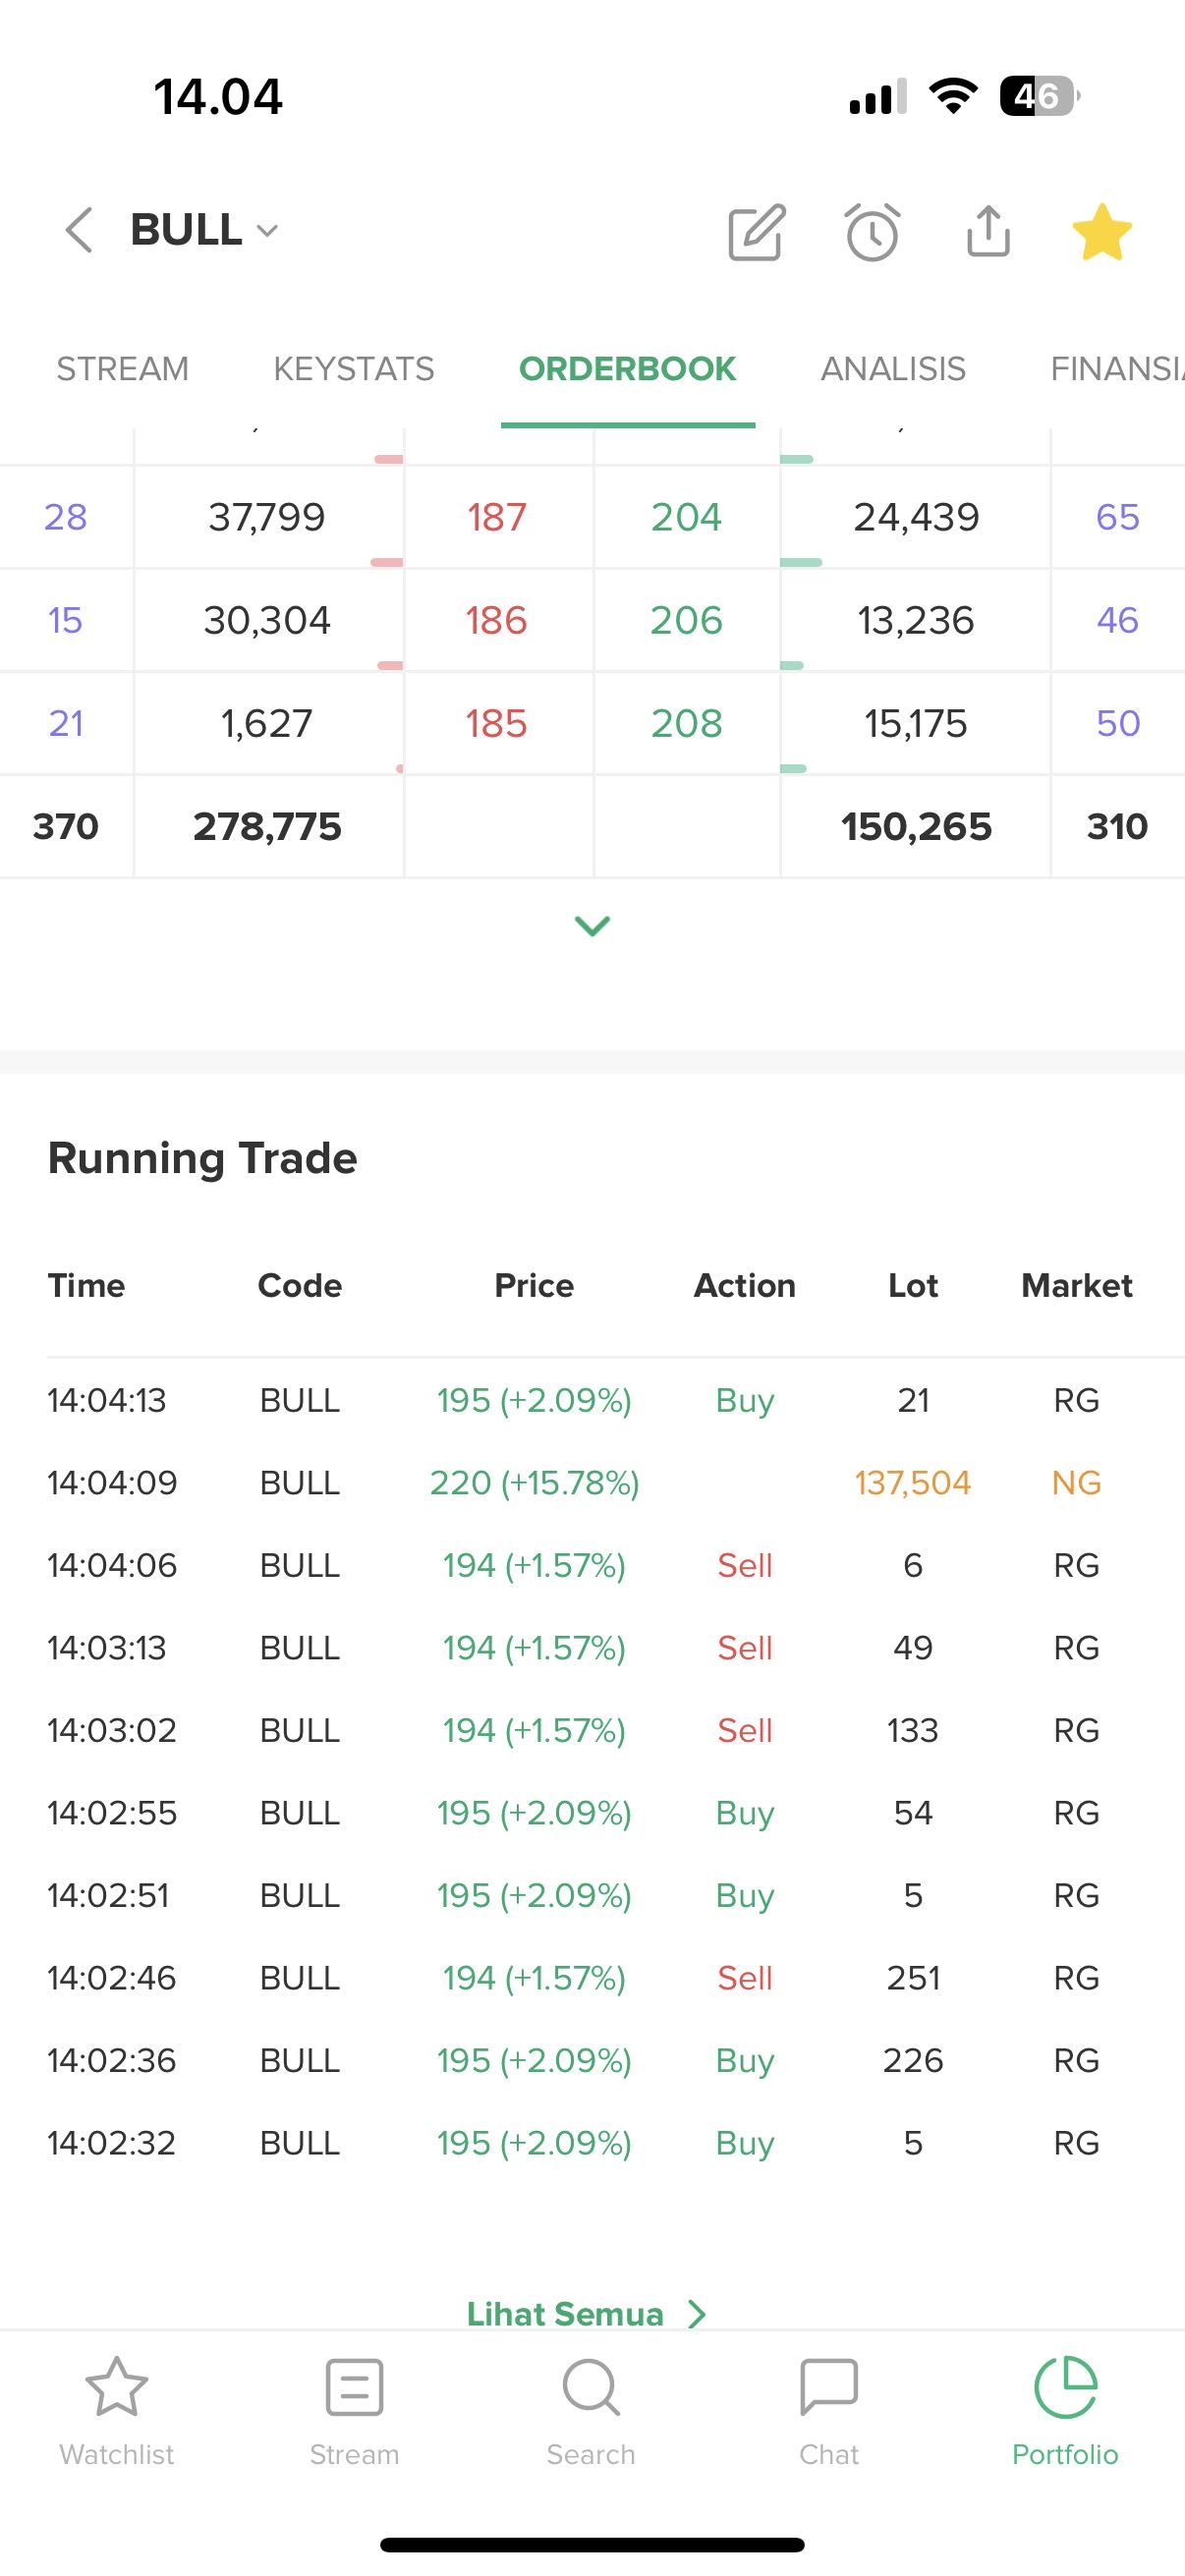Set a price alert with alarm icon
Screen dimensions: 1185x2576
pos(872,233)
